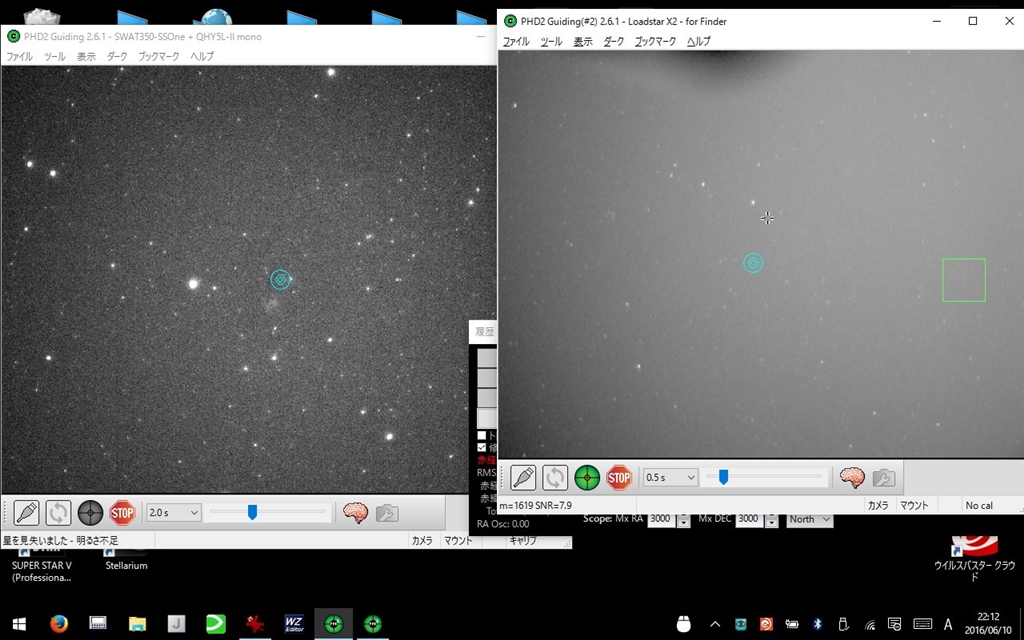Open the ウイルスバスター クラウド desktop shortcut
This screenshot has height=640, width=1024.
[974, 559]
